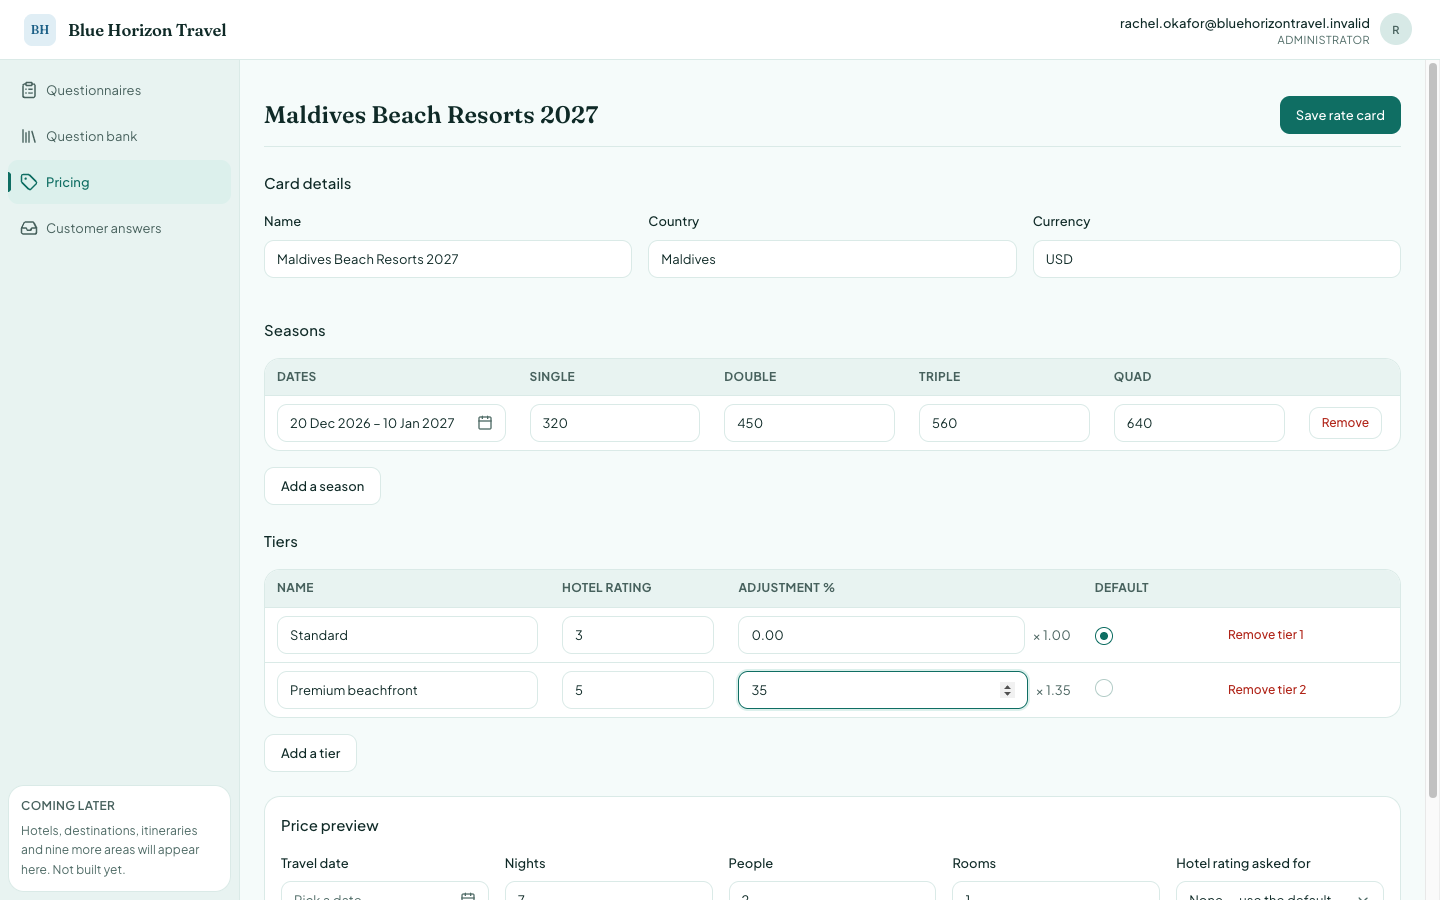This screenshot has width=1440, height=900.
Task: Add a tier
Action: click(310, 753)
